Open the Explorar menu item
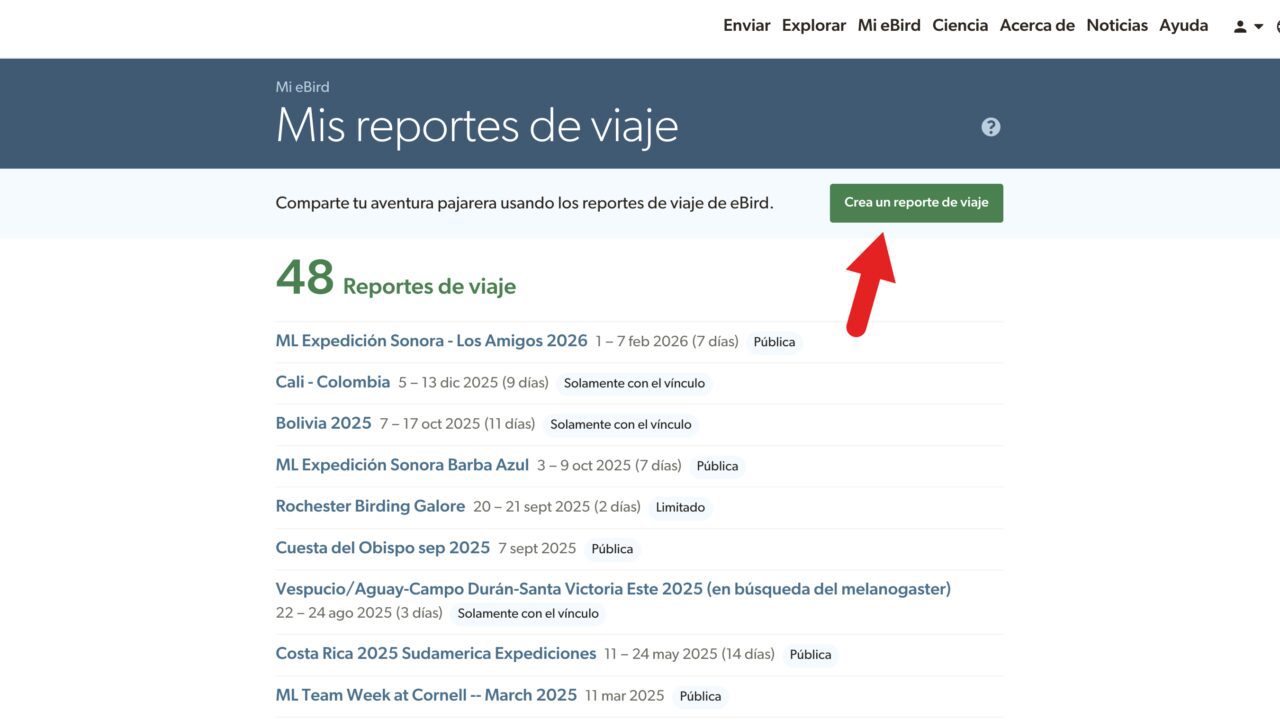The height and width of the screenshot is (720, 1280). coord(813,26)
